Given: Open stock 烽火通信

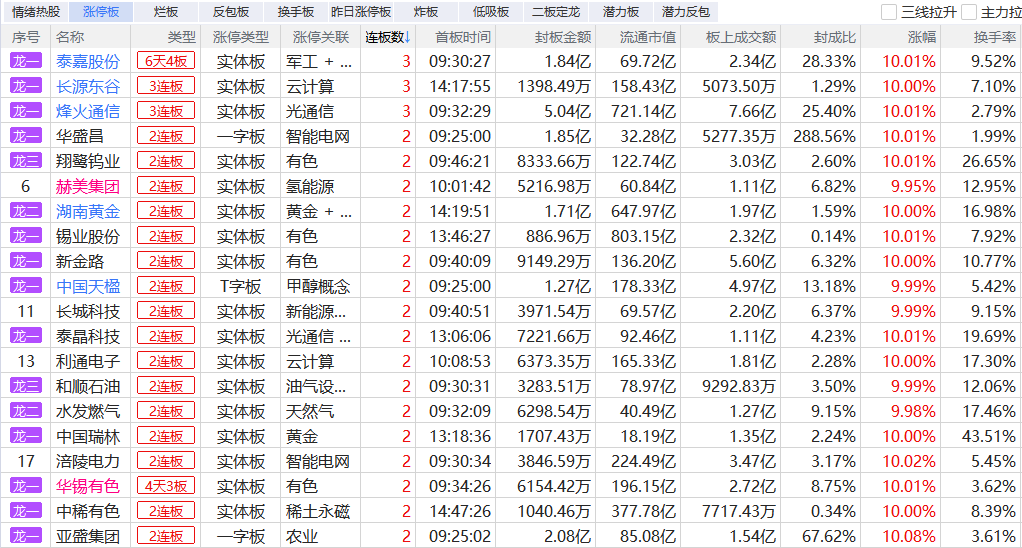Looking at the screenshot, I should [x=88, y=111].
